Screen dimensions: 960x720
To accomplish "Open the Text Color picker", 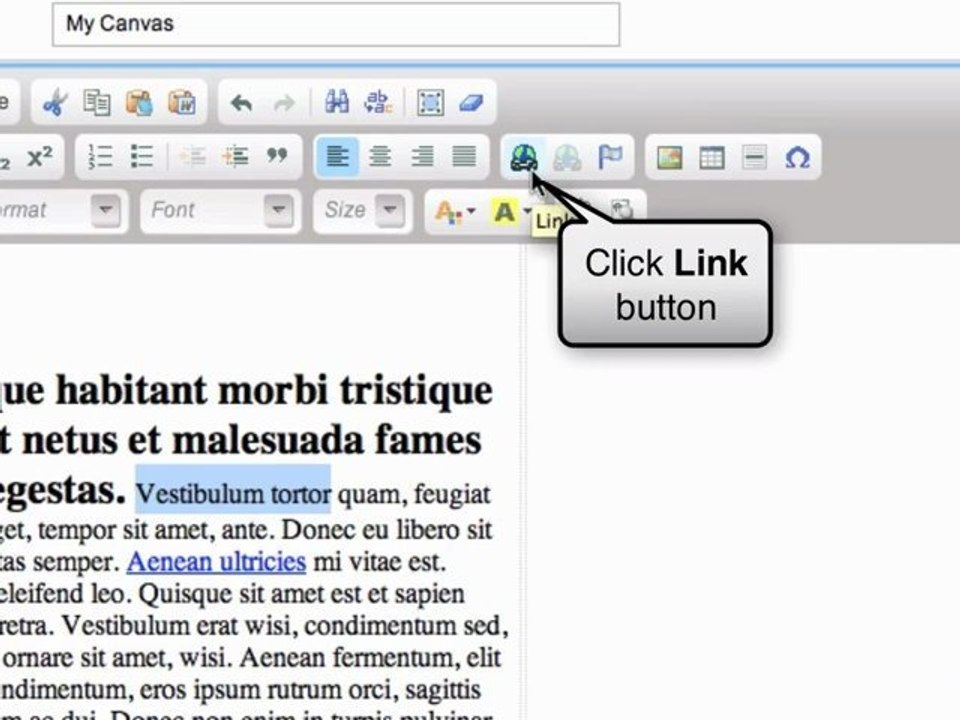I will [x=454, y=212].
